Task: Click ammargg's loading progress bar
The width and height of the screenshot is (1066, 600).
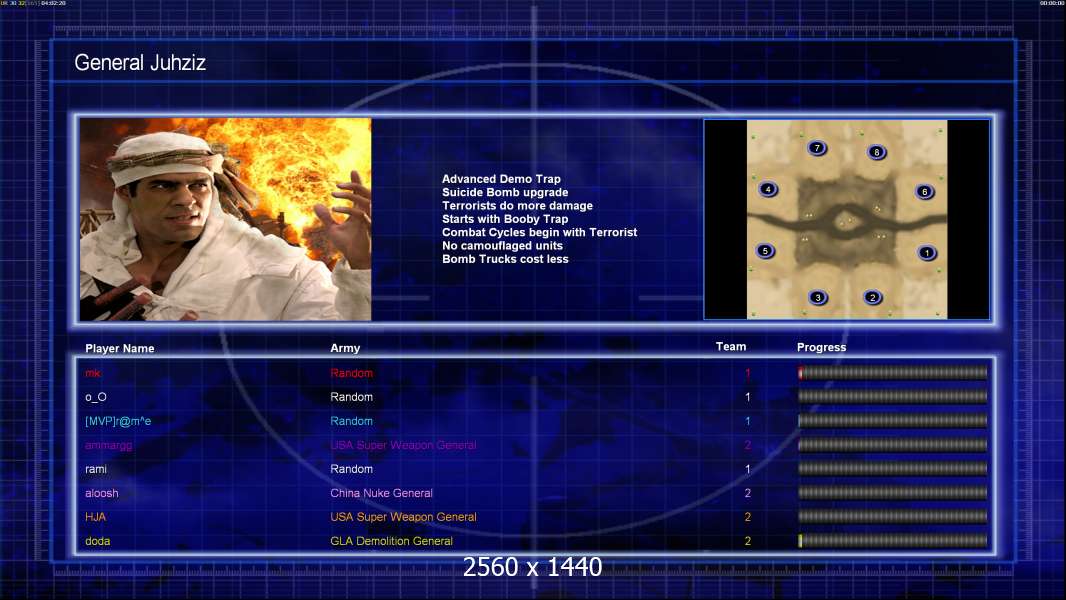Action: [x=893, y=445]
